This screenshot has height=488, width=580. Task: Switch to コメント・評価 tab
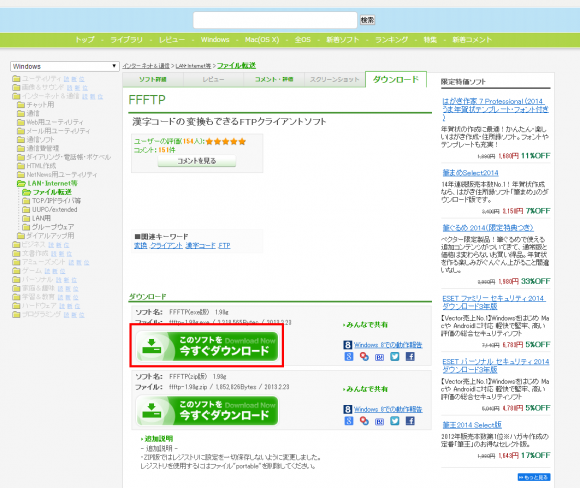[x=274, y=80]
